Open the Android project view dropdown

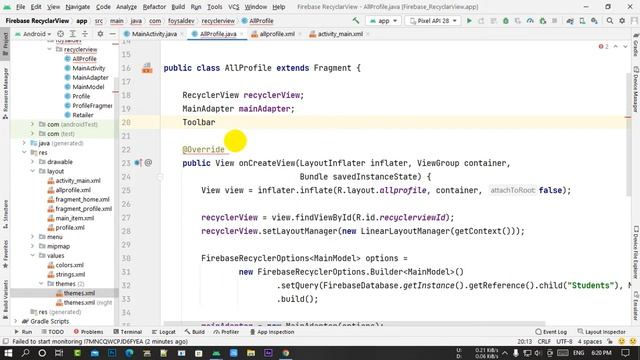[x=33, y=34]
